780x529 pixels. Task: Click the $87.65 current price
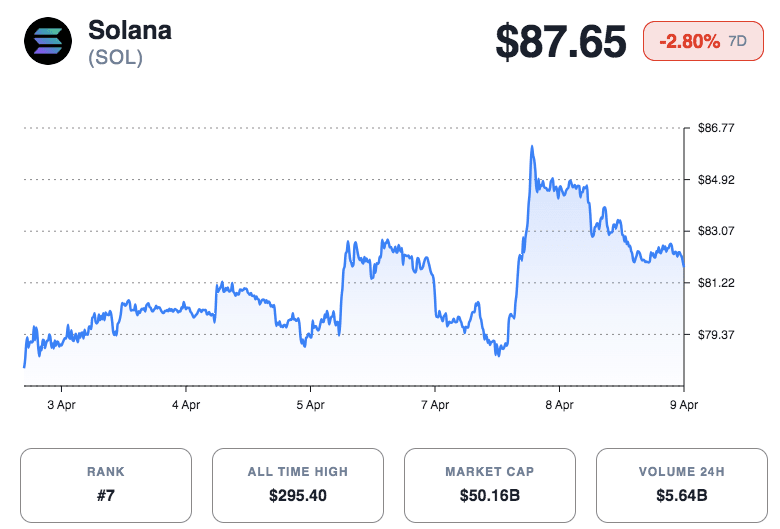[561, 42]
